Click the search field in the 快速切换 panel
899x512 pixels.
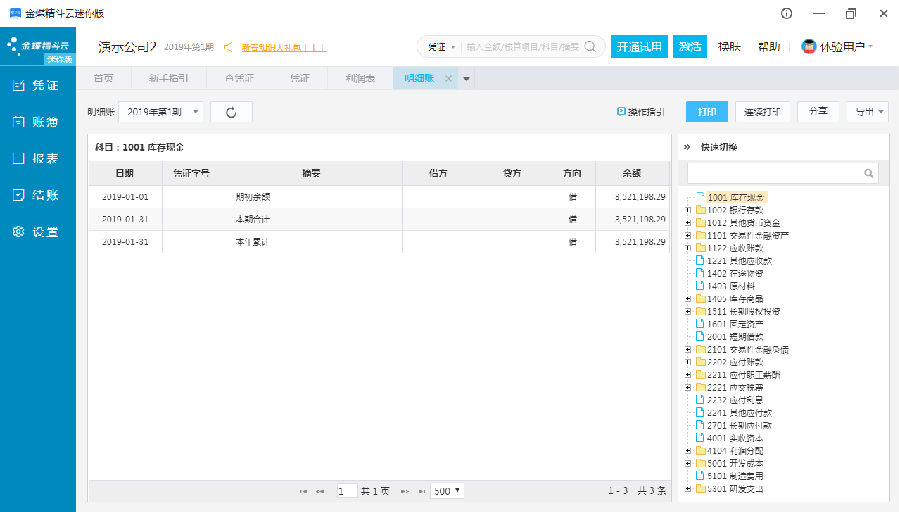(x=775, y=173)
